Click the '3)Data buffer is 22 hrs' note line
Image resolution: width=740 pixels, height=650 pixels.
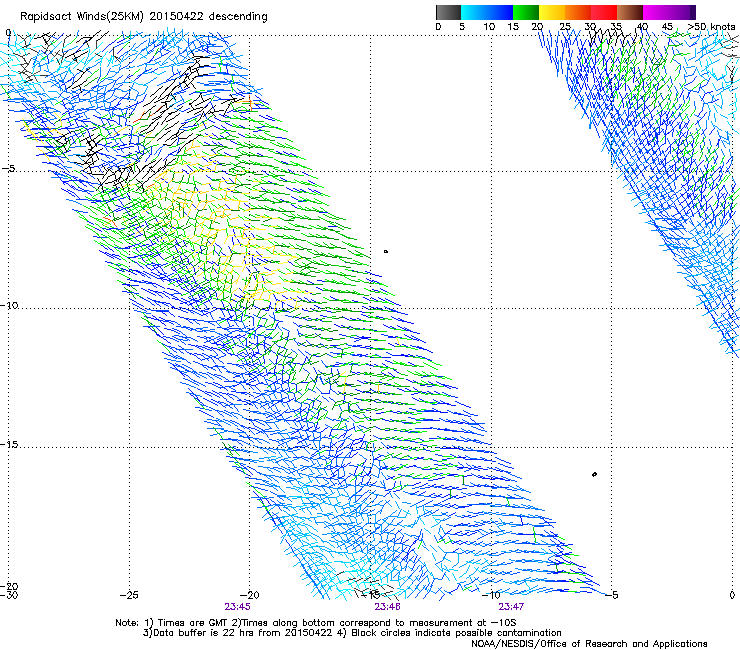point(352,633)
